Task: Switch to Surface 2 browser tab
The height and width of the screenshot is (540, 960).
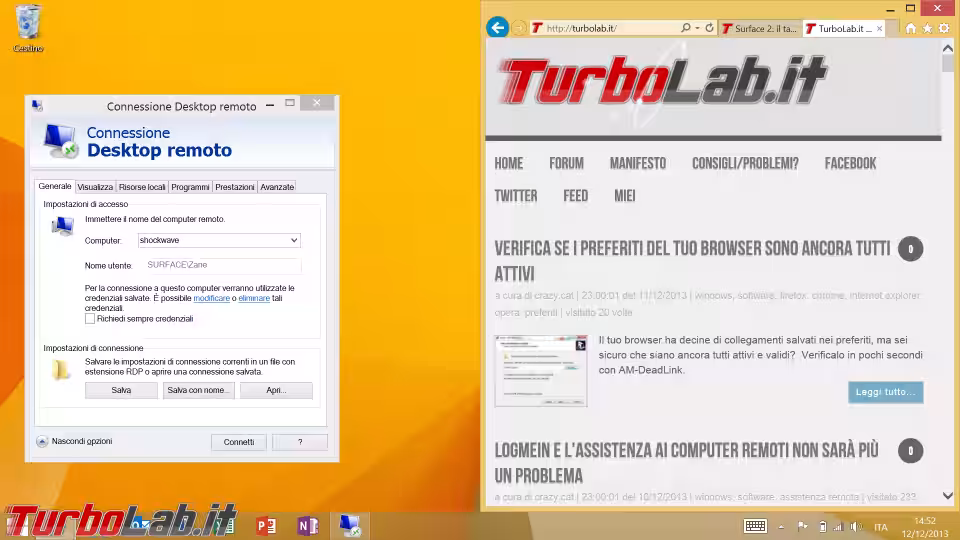Action: coord(761,29)
